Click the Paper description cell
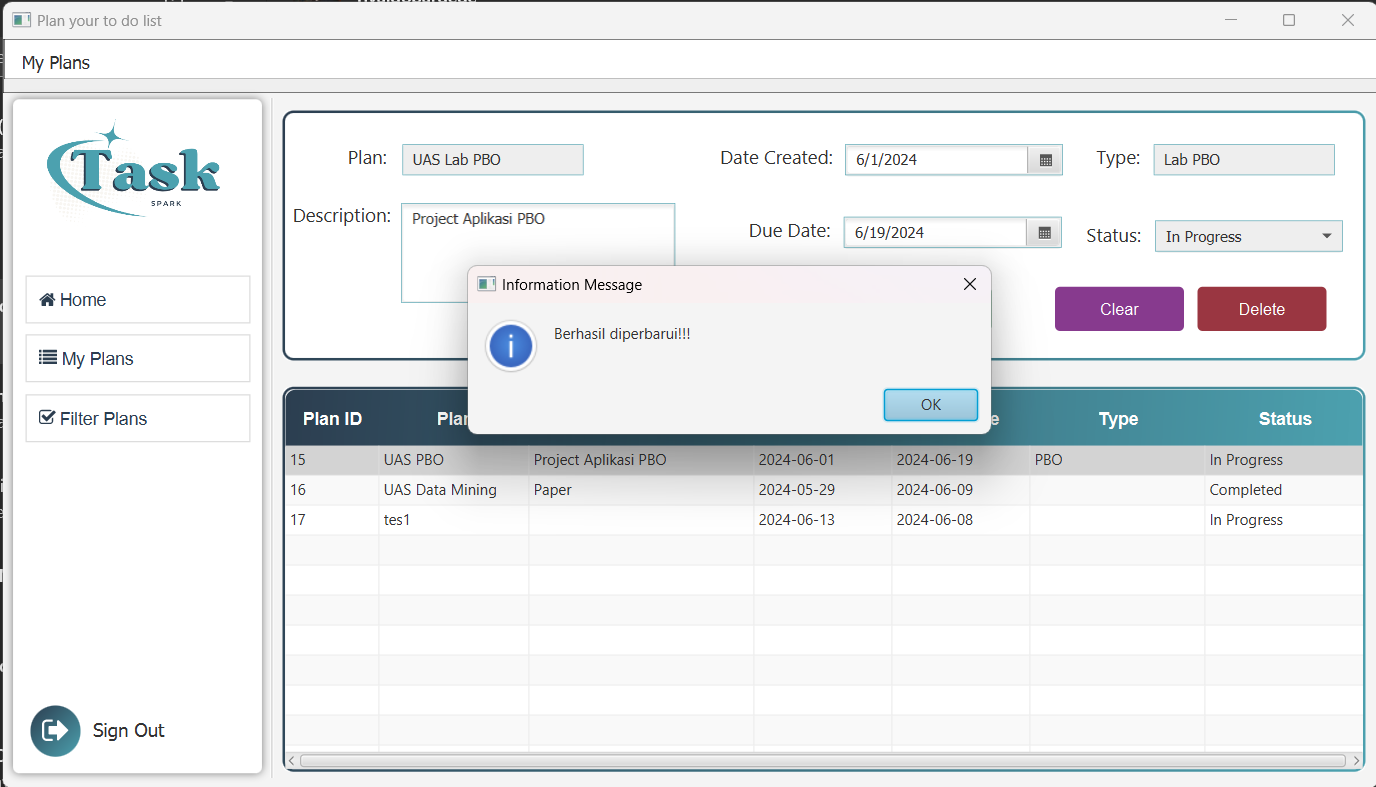The image size is (1376, 787). (641, 490)
